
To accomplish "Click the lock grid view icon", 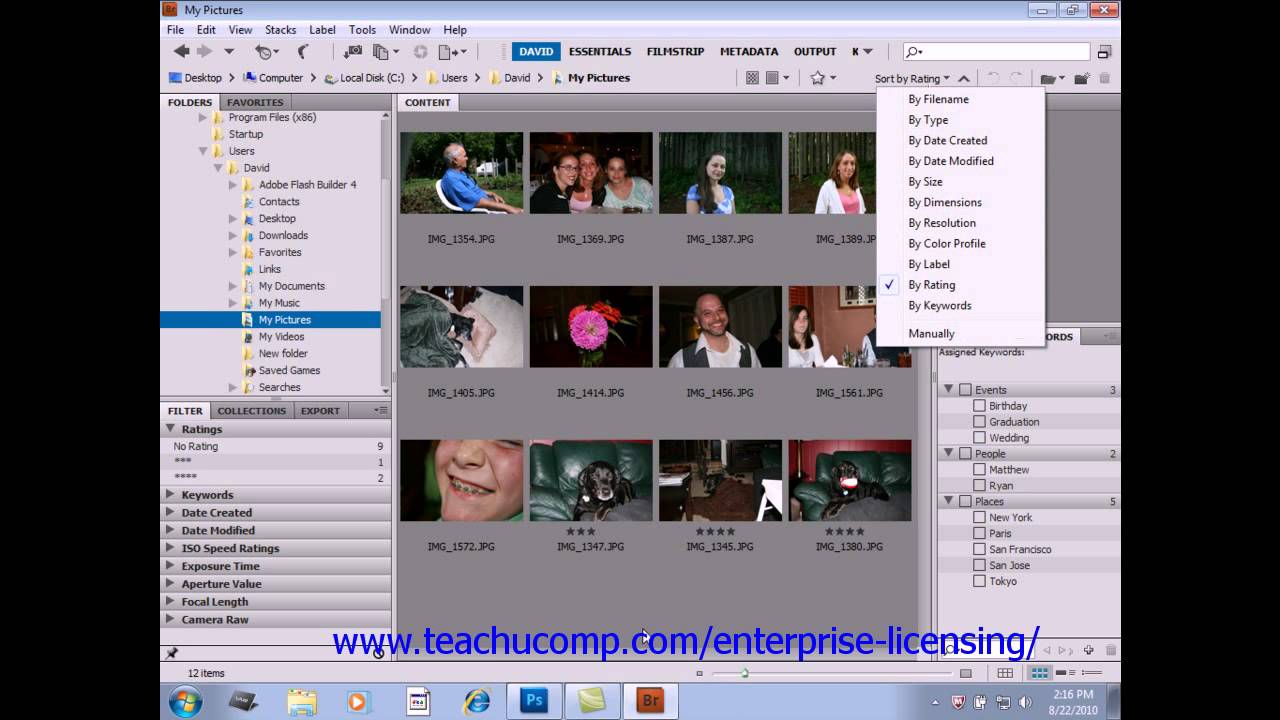I will pyautogui.click(x=1005, y=673).
